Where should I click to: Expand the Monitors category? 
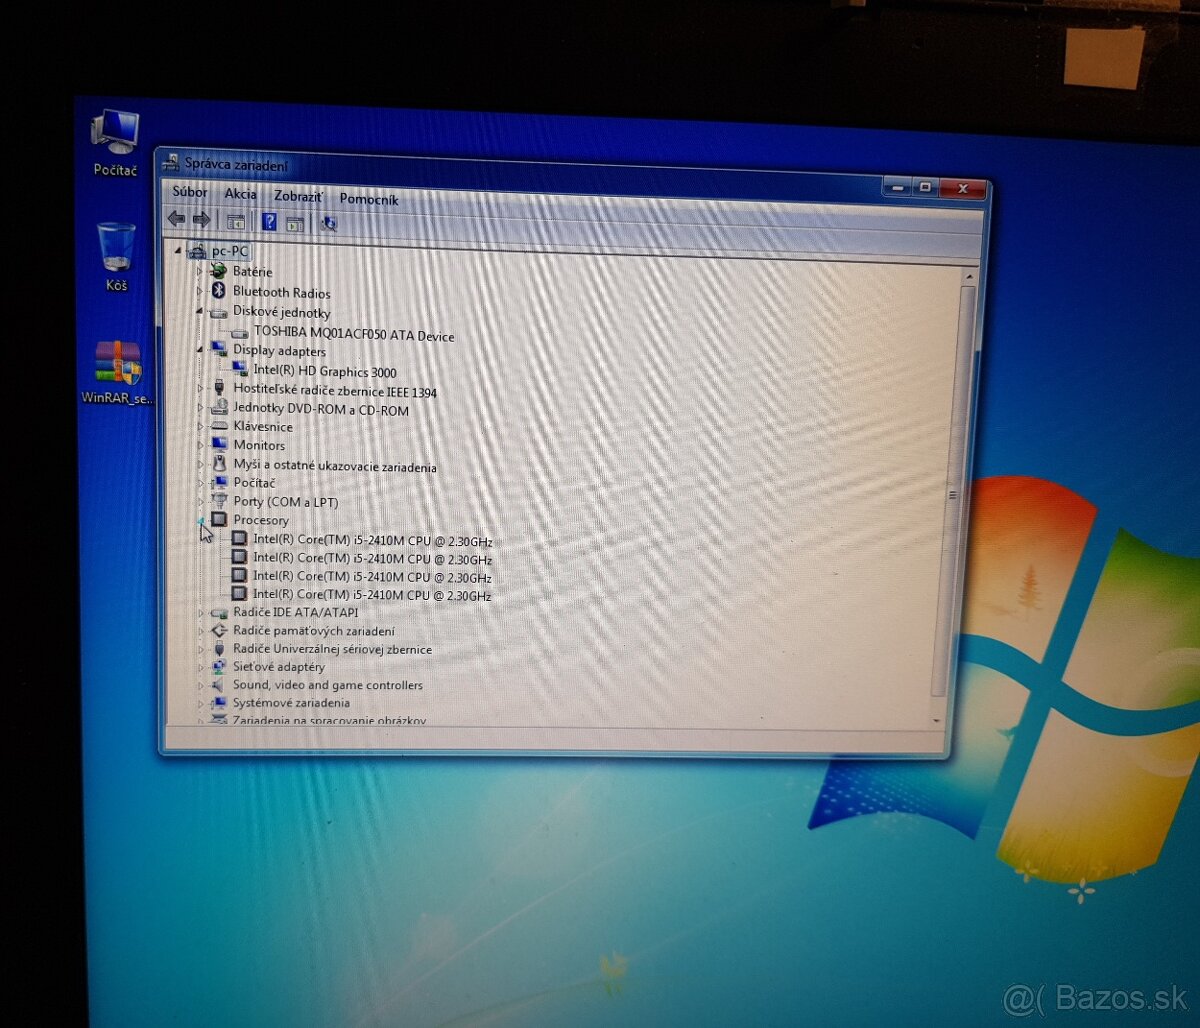(201, 445)
